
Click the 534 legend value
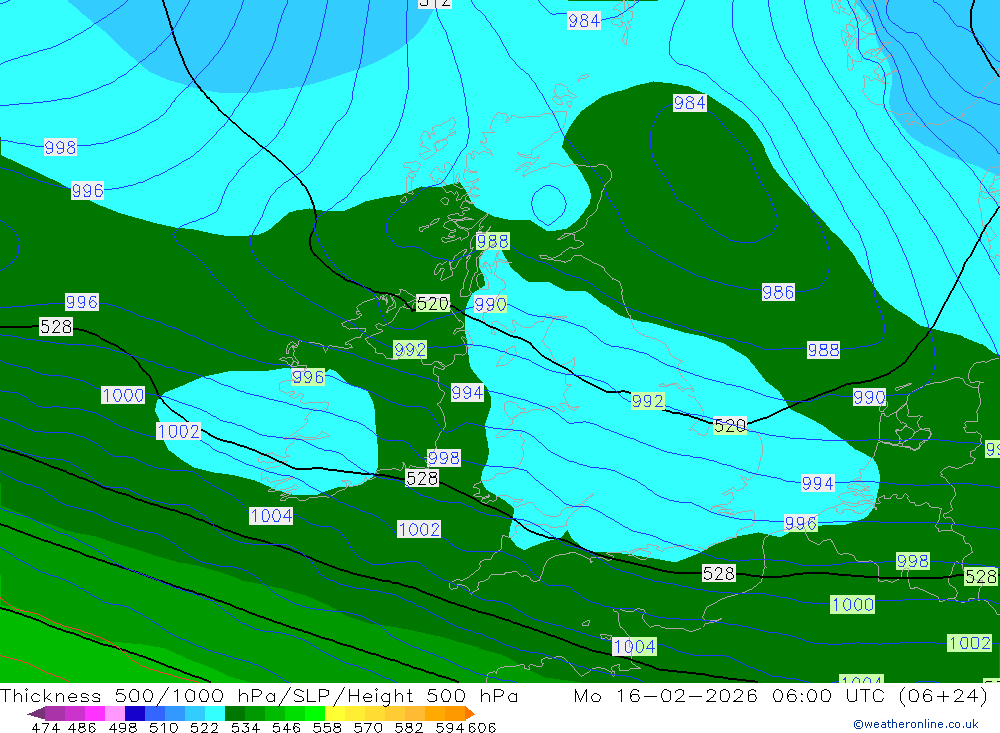click(246, 728)
